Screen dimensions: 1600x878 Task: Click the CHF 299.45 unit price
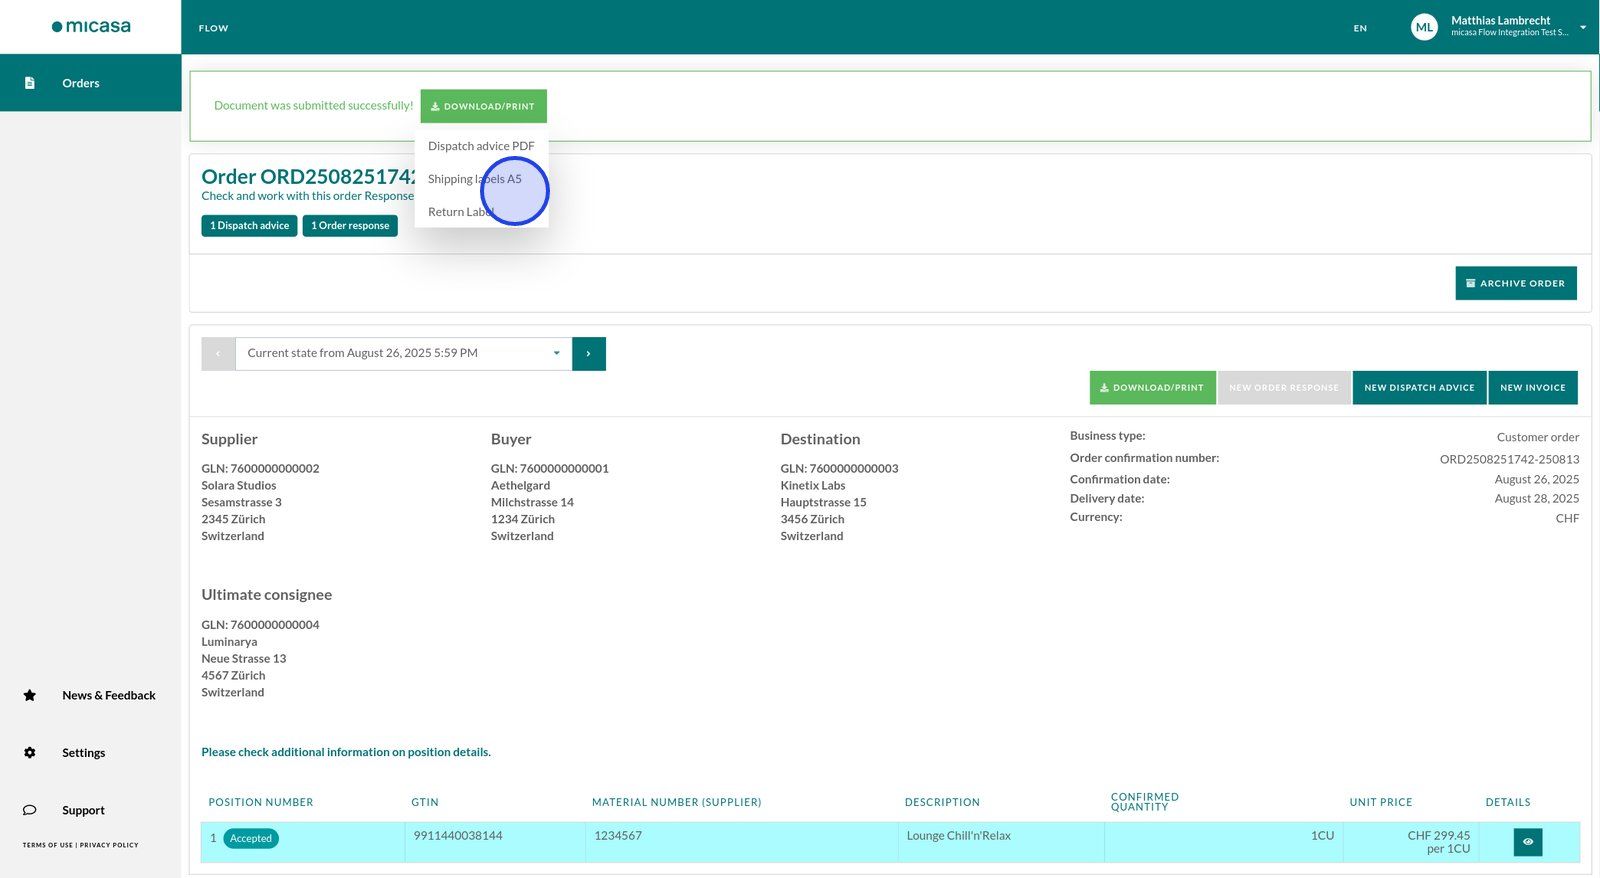click(x=1439, y=836)
